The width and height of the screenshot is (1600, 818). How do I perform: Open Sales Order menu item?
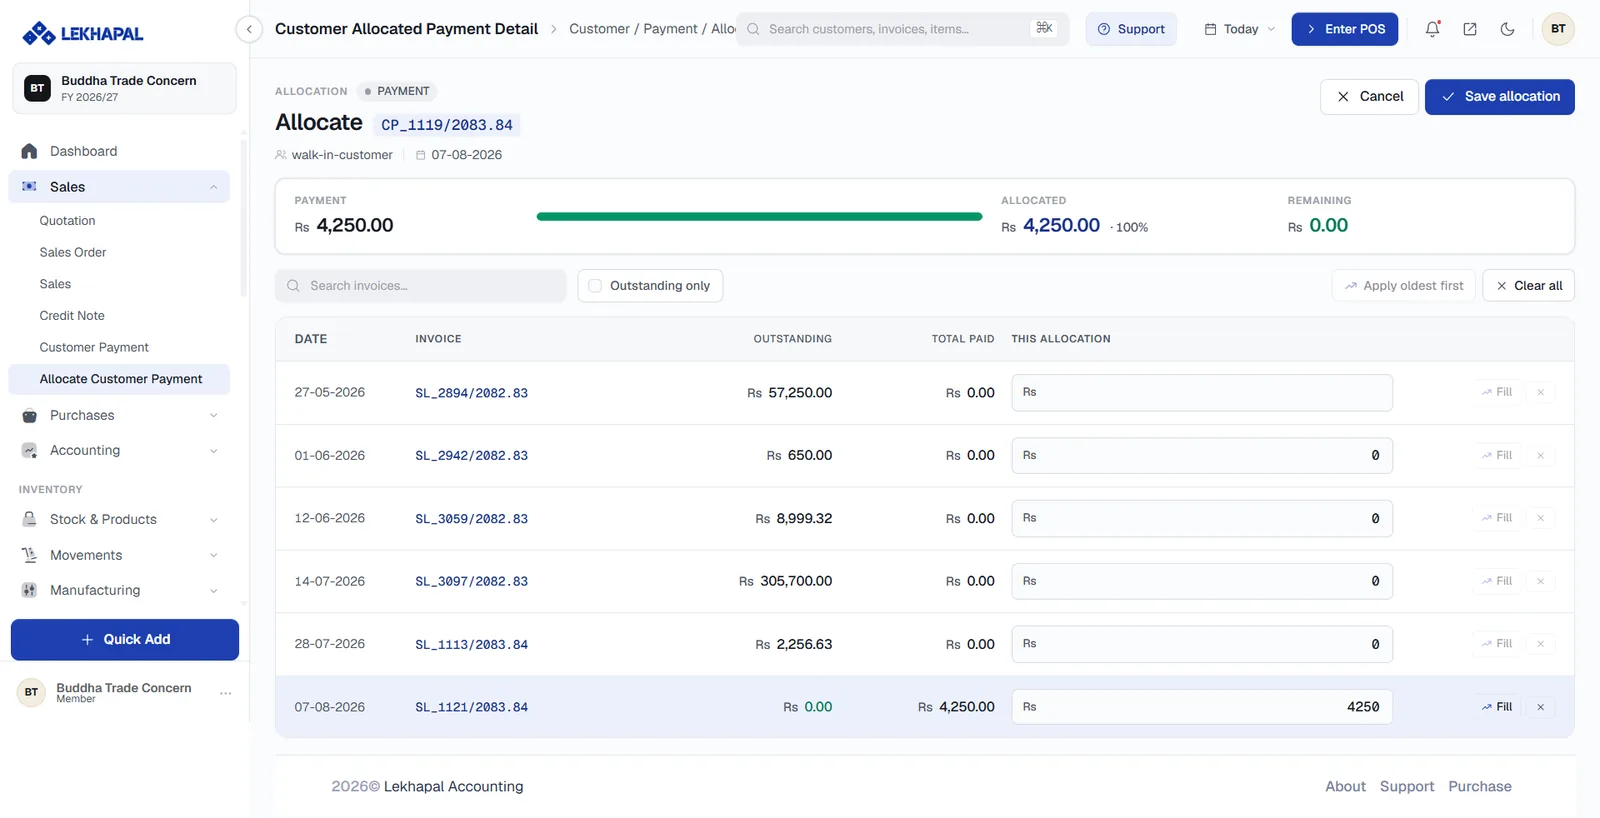[x=73, y=253]
